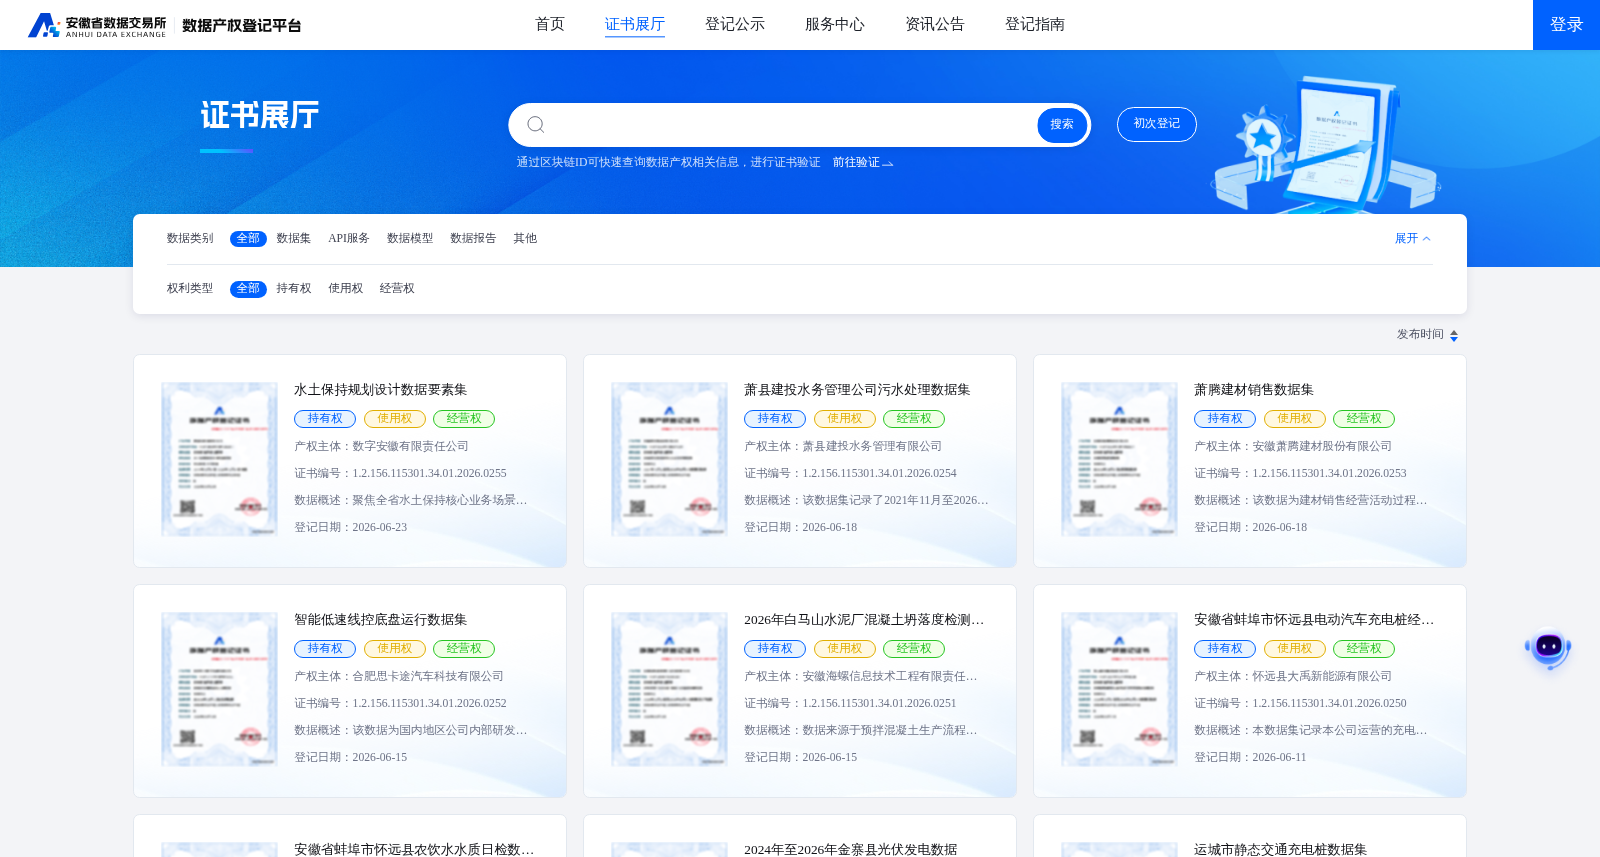Filter by 数据模型 category
The width and height of the screenshot is (1600, 857).
pos(410,238)
